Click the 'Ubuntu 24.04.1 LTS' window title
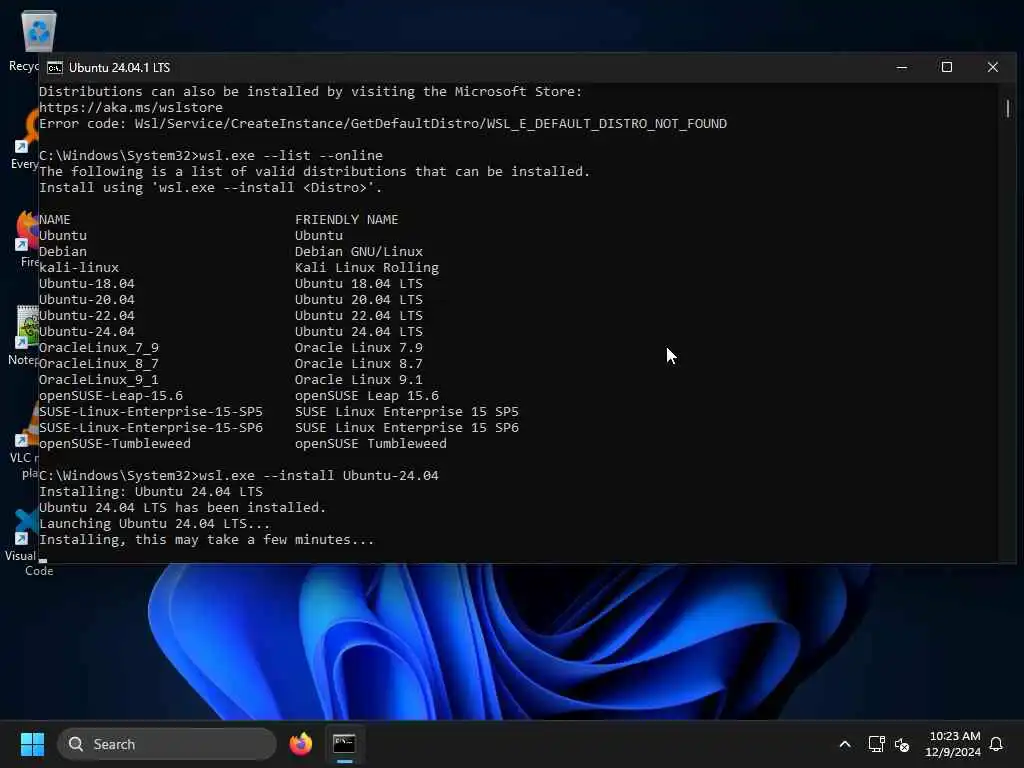1024x768 pixels. 120,67
